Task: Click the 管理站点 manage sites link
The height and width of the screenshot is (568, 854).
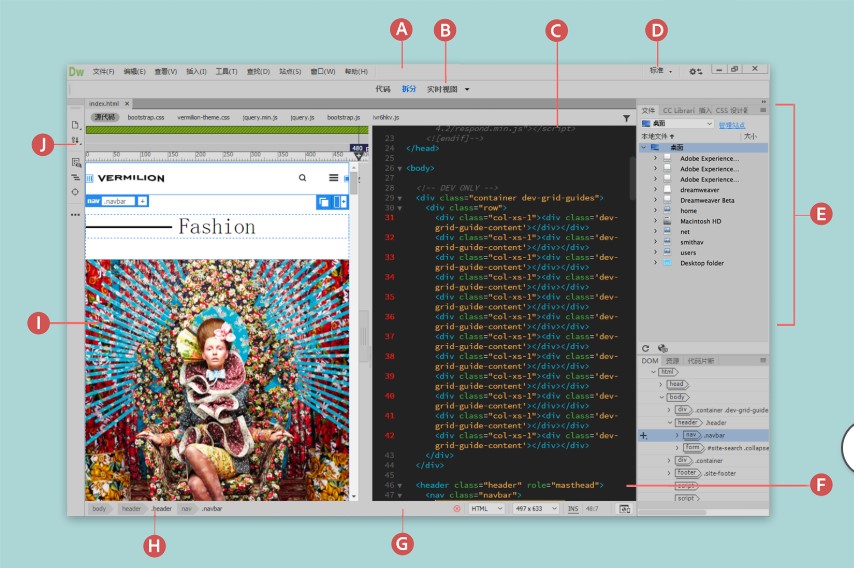Action: click(732, 124)
